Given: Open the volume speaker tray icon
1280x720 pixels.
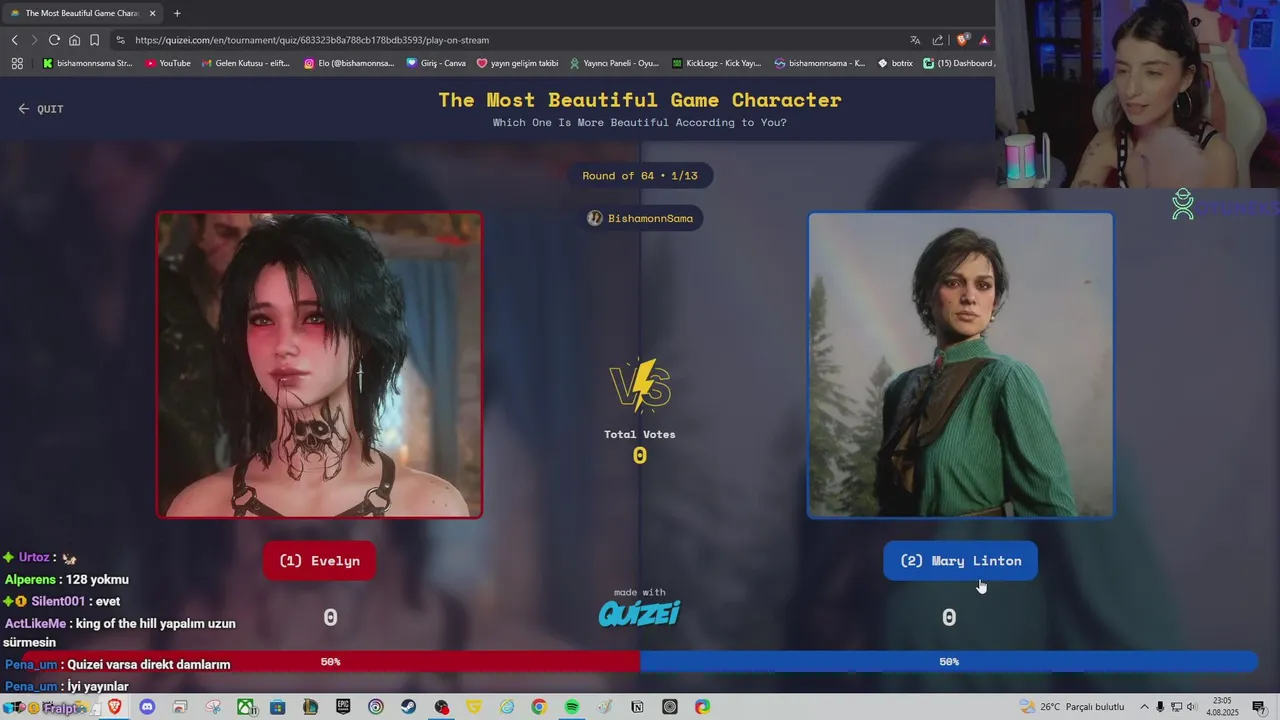Looking at the screenshot, I should click(x=1192, y=707).
